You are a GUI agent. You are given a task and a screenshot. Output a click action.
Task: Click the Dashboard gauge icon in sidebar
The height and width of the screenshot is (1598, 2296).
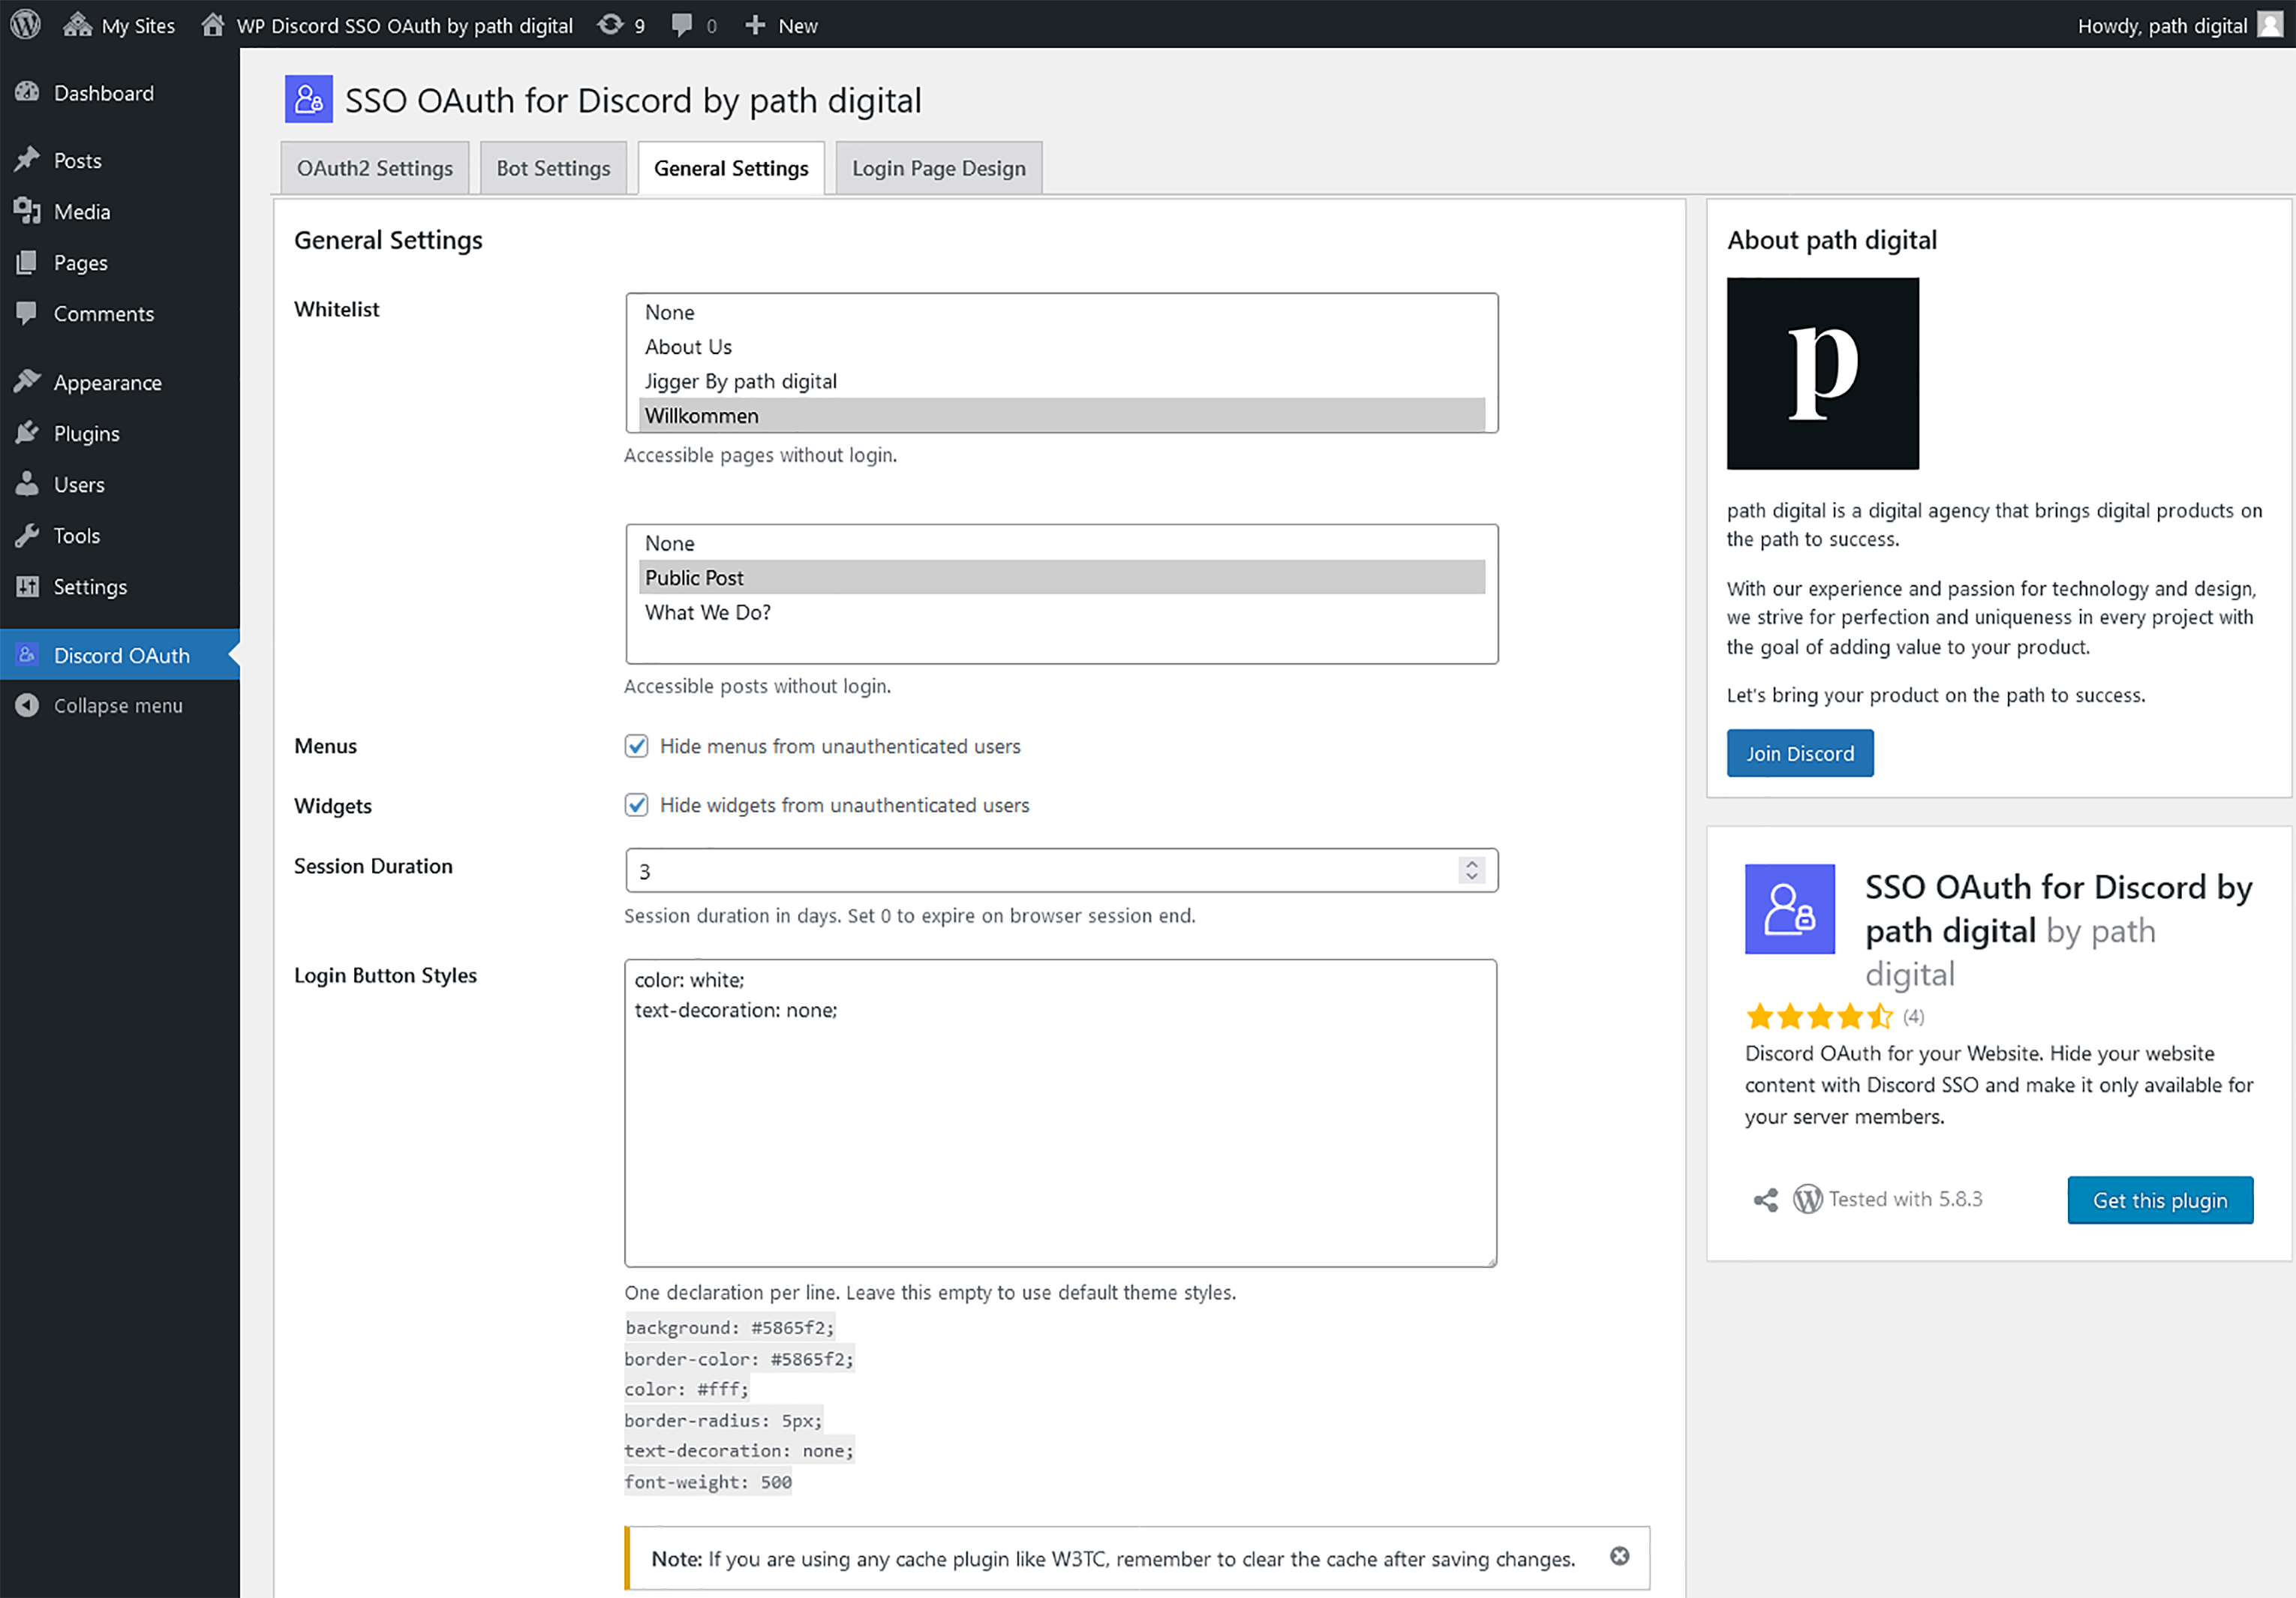point(27,92)
